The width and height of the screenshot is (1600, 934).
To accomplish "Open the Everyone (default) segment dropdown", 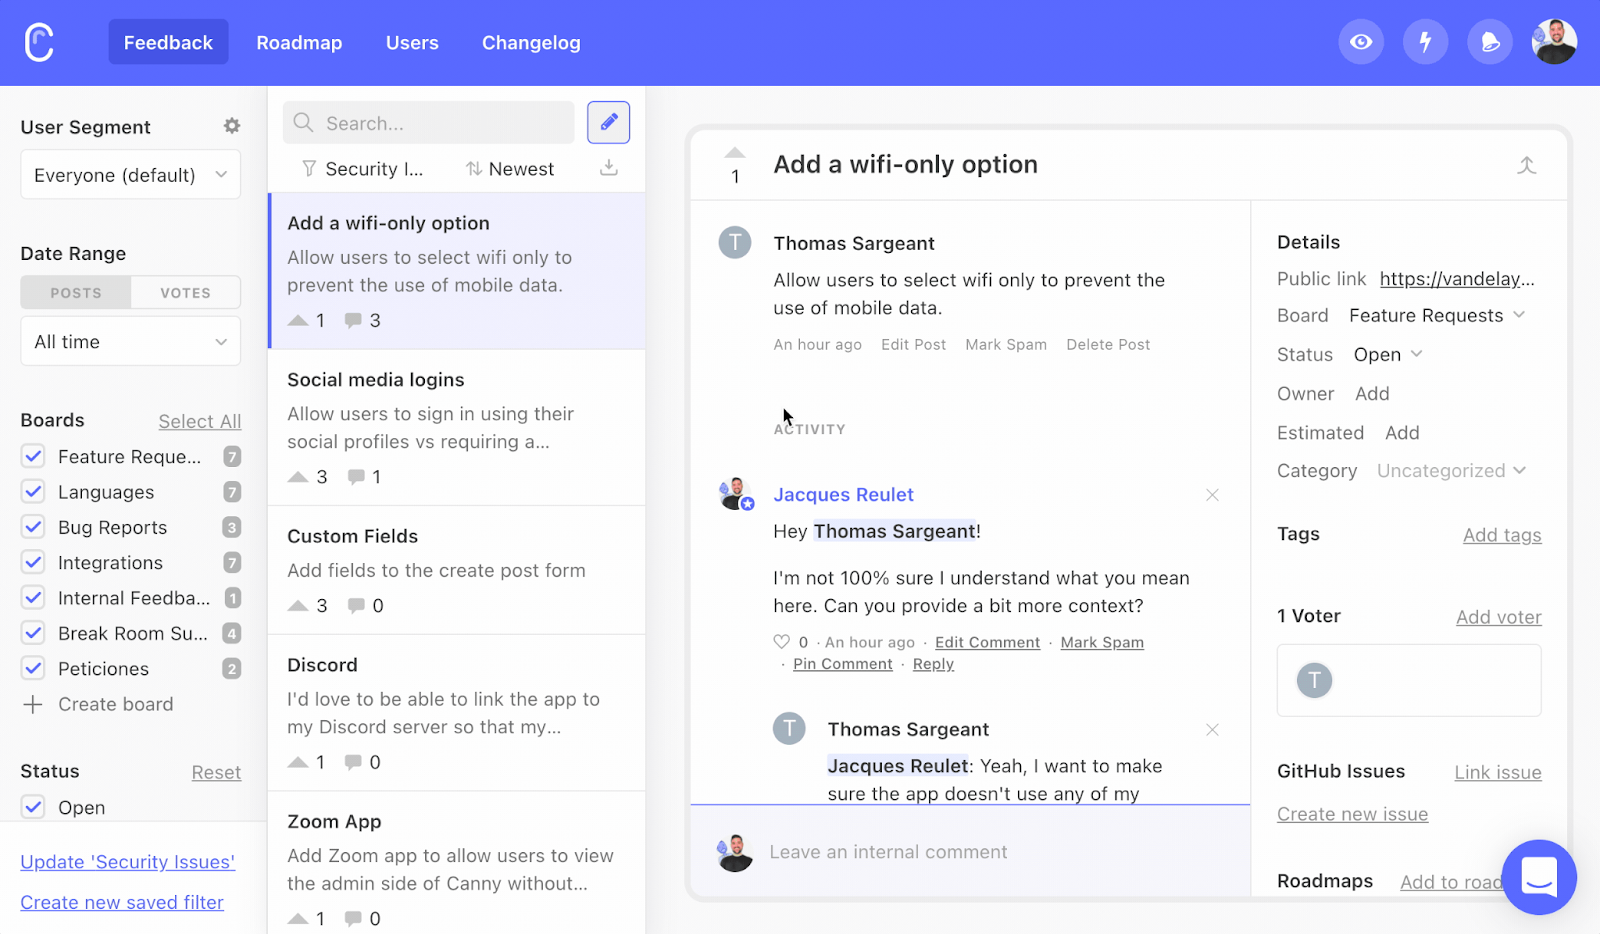I will point(130,175).
